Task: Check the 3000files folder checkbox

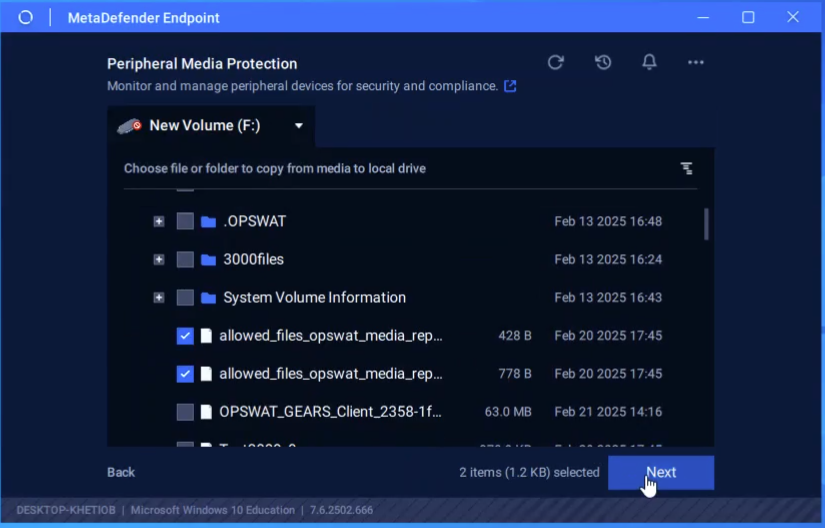Action: [x=185, y=259]
